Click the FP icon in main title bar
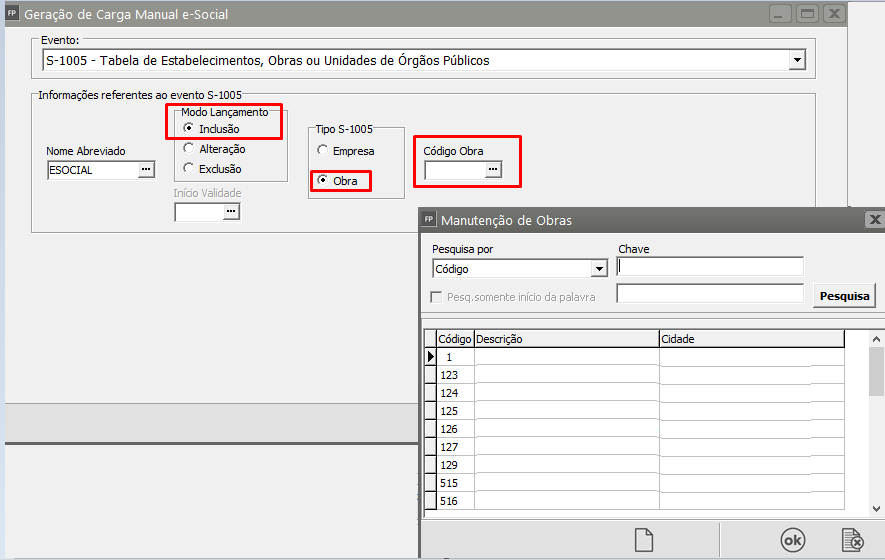The height and width of the screenshot is (560, 885). pos(12,14)
